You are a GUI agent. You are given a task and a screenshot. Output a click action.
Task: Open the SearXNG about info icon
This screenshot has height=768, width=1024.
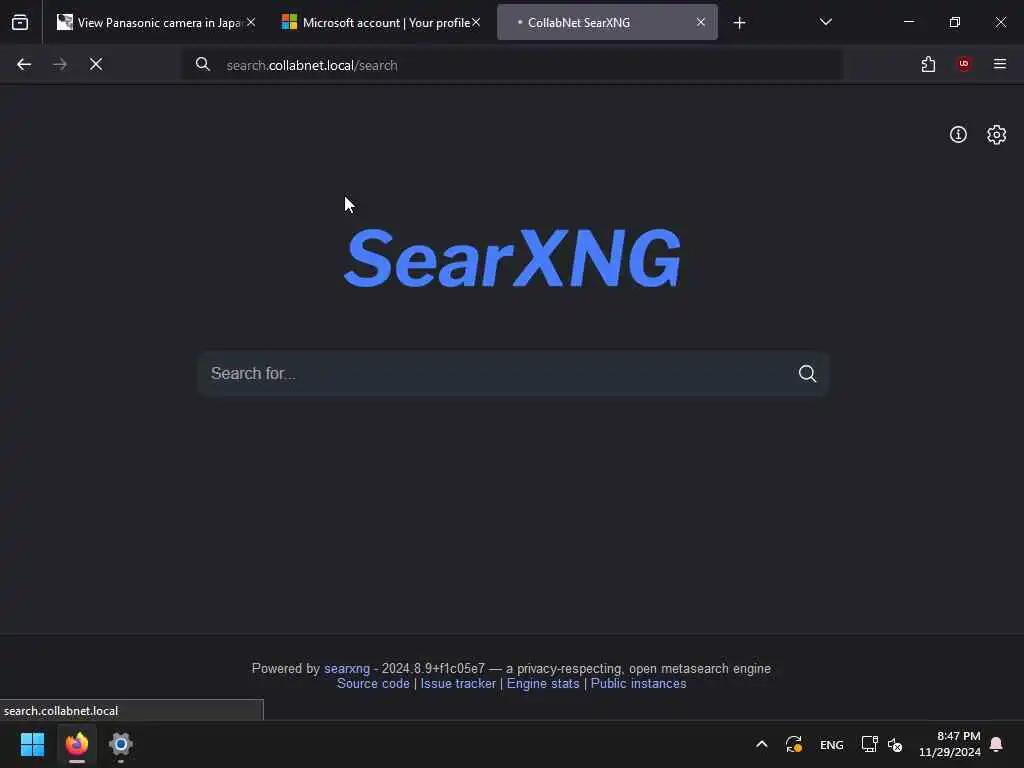click(x=958, y=135)
